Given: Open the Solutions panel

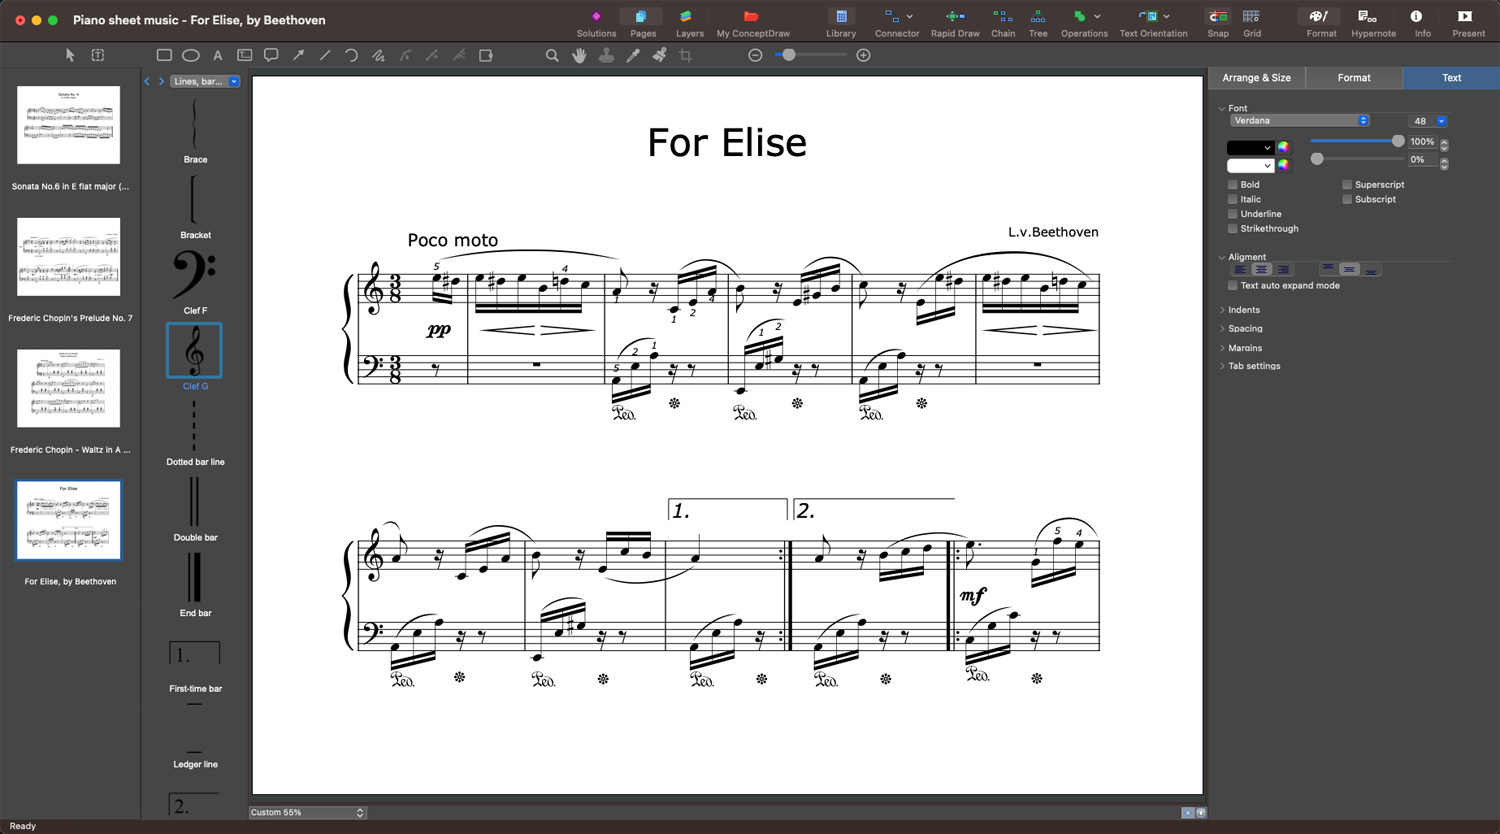Looking at the screenshot, I should 596,23.
